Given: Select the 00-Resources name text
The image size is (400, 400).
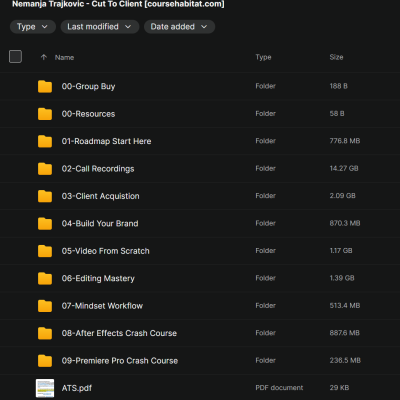Looking at the screenshot, I should click(88, 114).
